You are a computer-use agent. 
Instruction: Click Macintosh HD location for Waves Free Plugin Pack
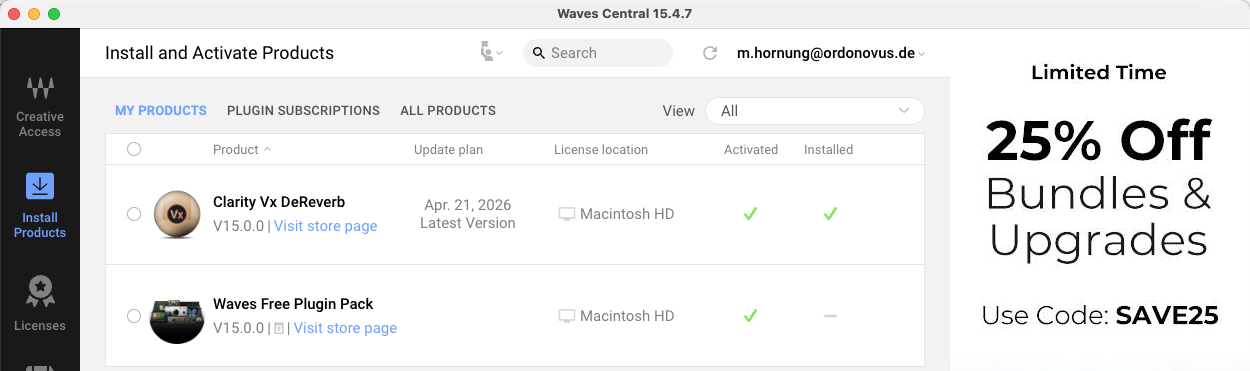tap(616, 316)
